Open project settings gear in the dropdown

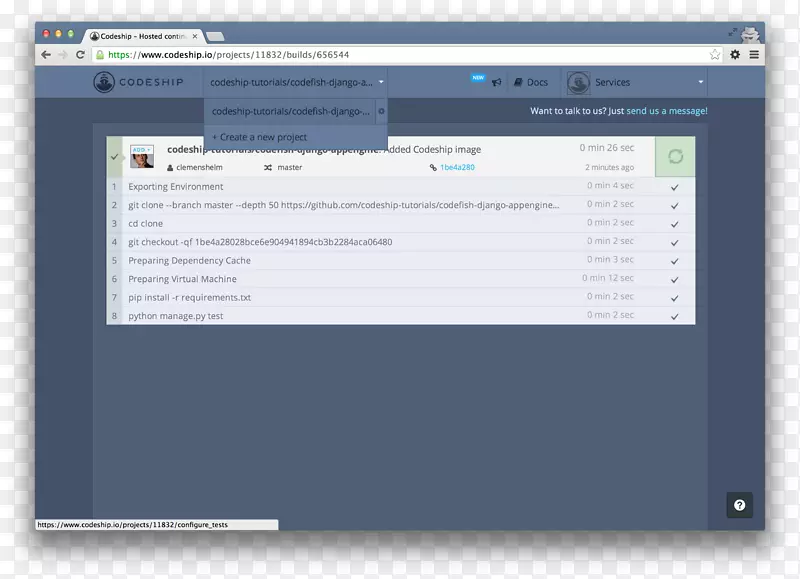point(381,111)
